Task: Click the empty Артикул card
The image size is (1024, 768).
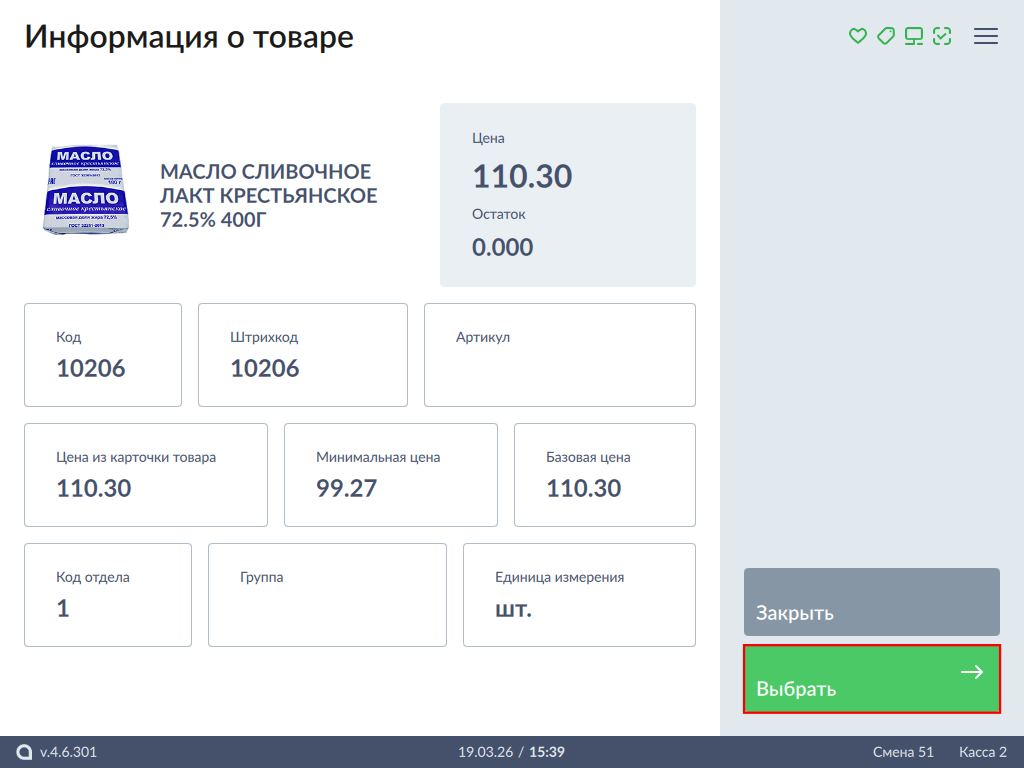Action: pos(560,355)
